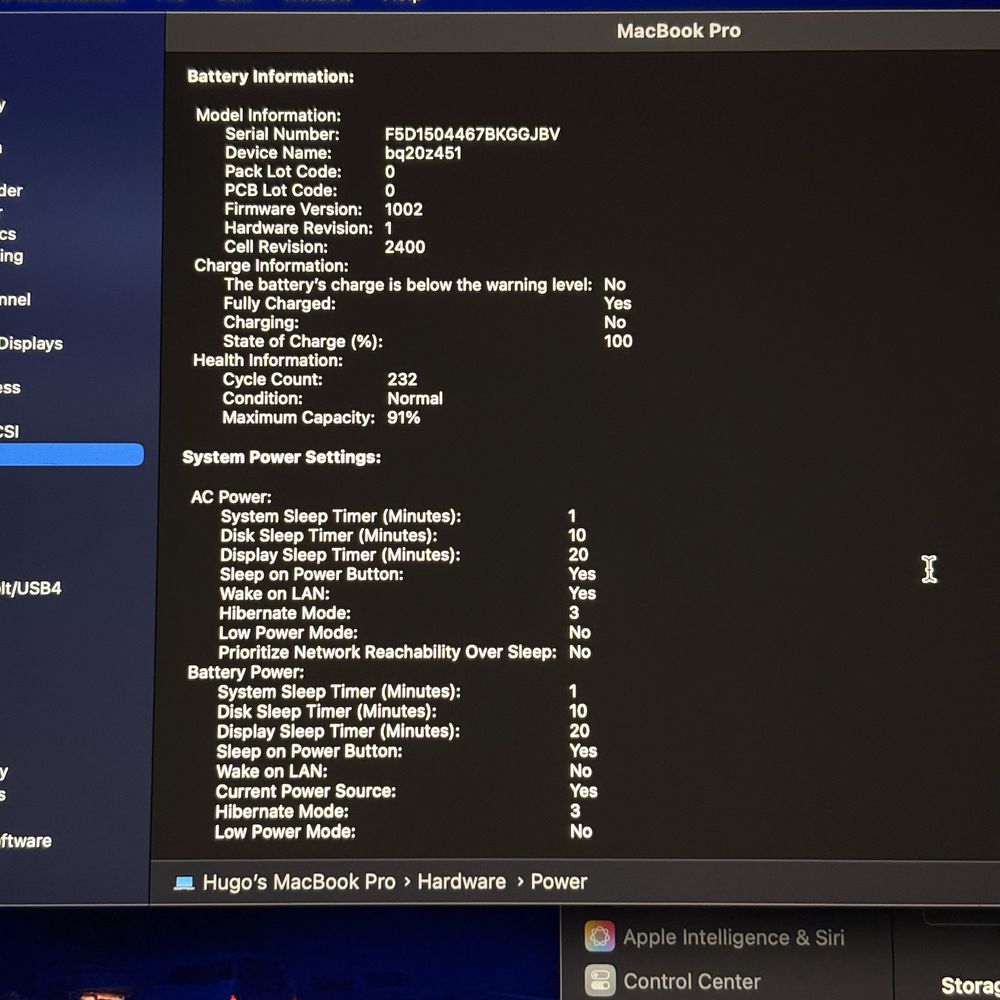
Task: Click Low Power Mode under Battery Power
Action: 285,832
